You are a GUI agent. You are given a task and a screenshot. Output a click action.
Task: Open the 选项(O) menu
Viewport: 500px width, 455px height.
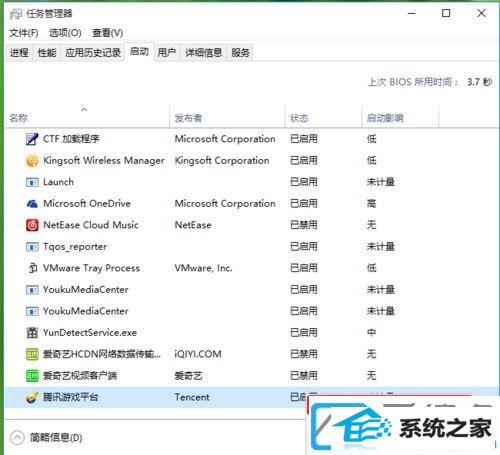pos(65,33)
